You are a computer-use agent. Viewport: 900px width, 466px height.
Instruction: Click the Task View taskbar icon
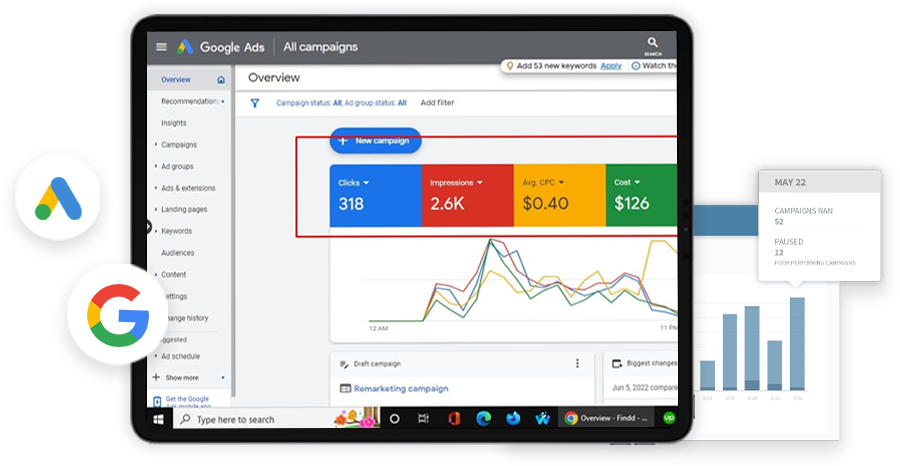pos(424,419)
